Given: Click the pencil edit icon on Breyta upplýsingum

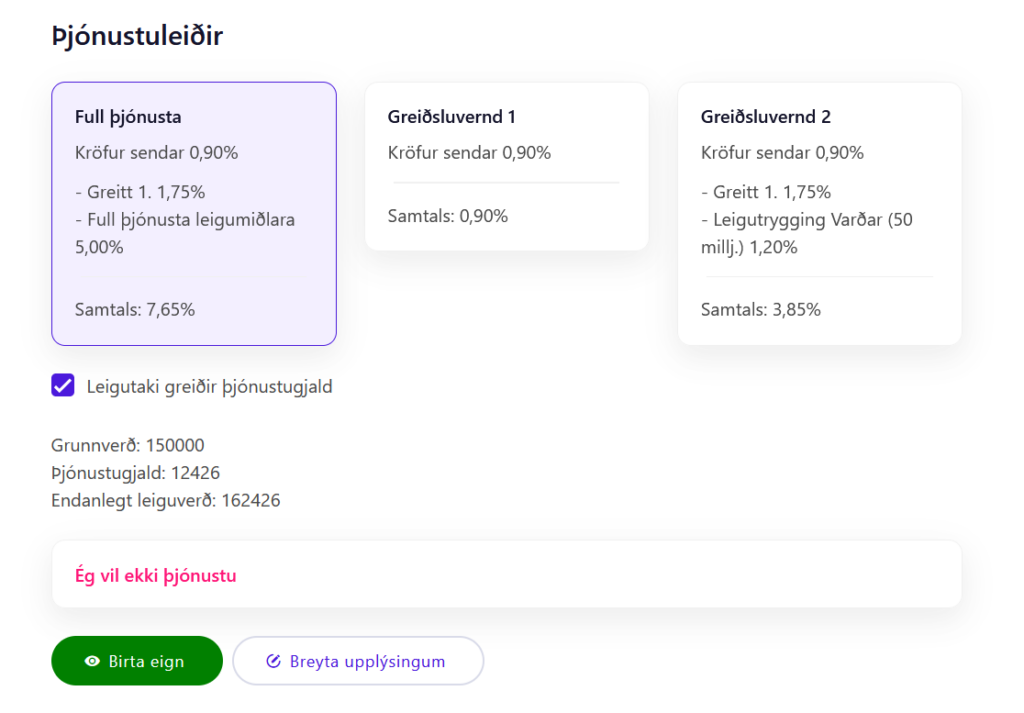Looking at the screenshot, I should (x=273, y=661).
